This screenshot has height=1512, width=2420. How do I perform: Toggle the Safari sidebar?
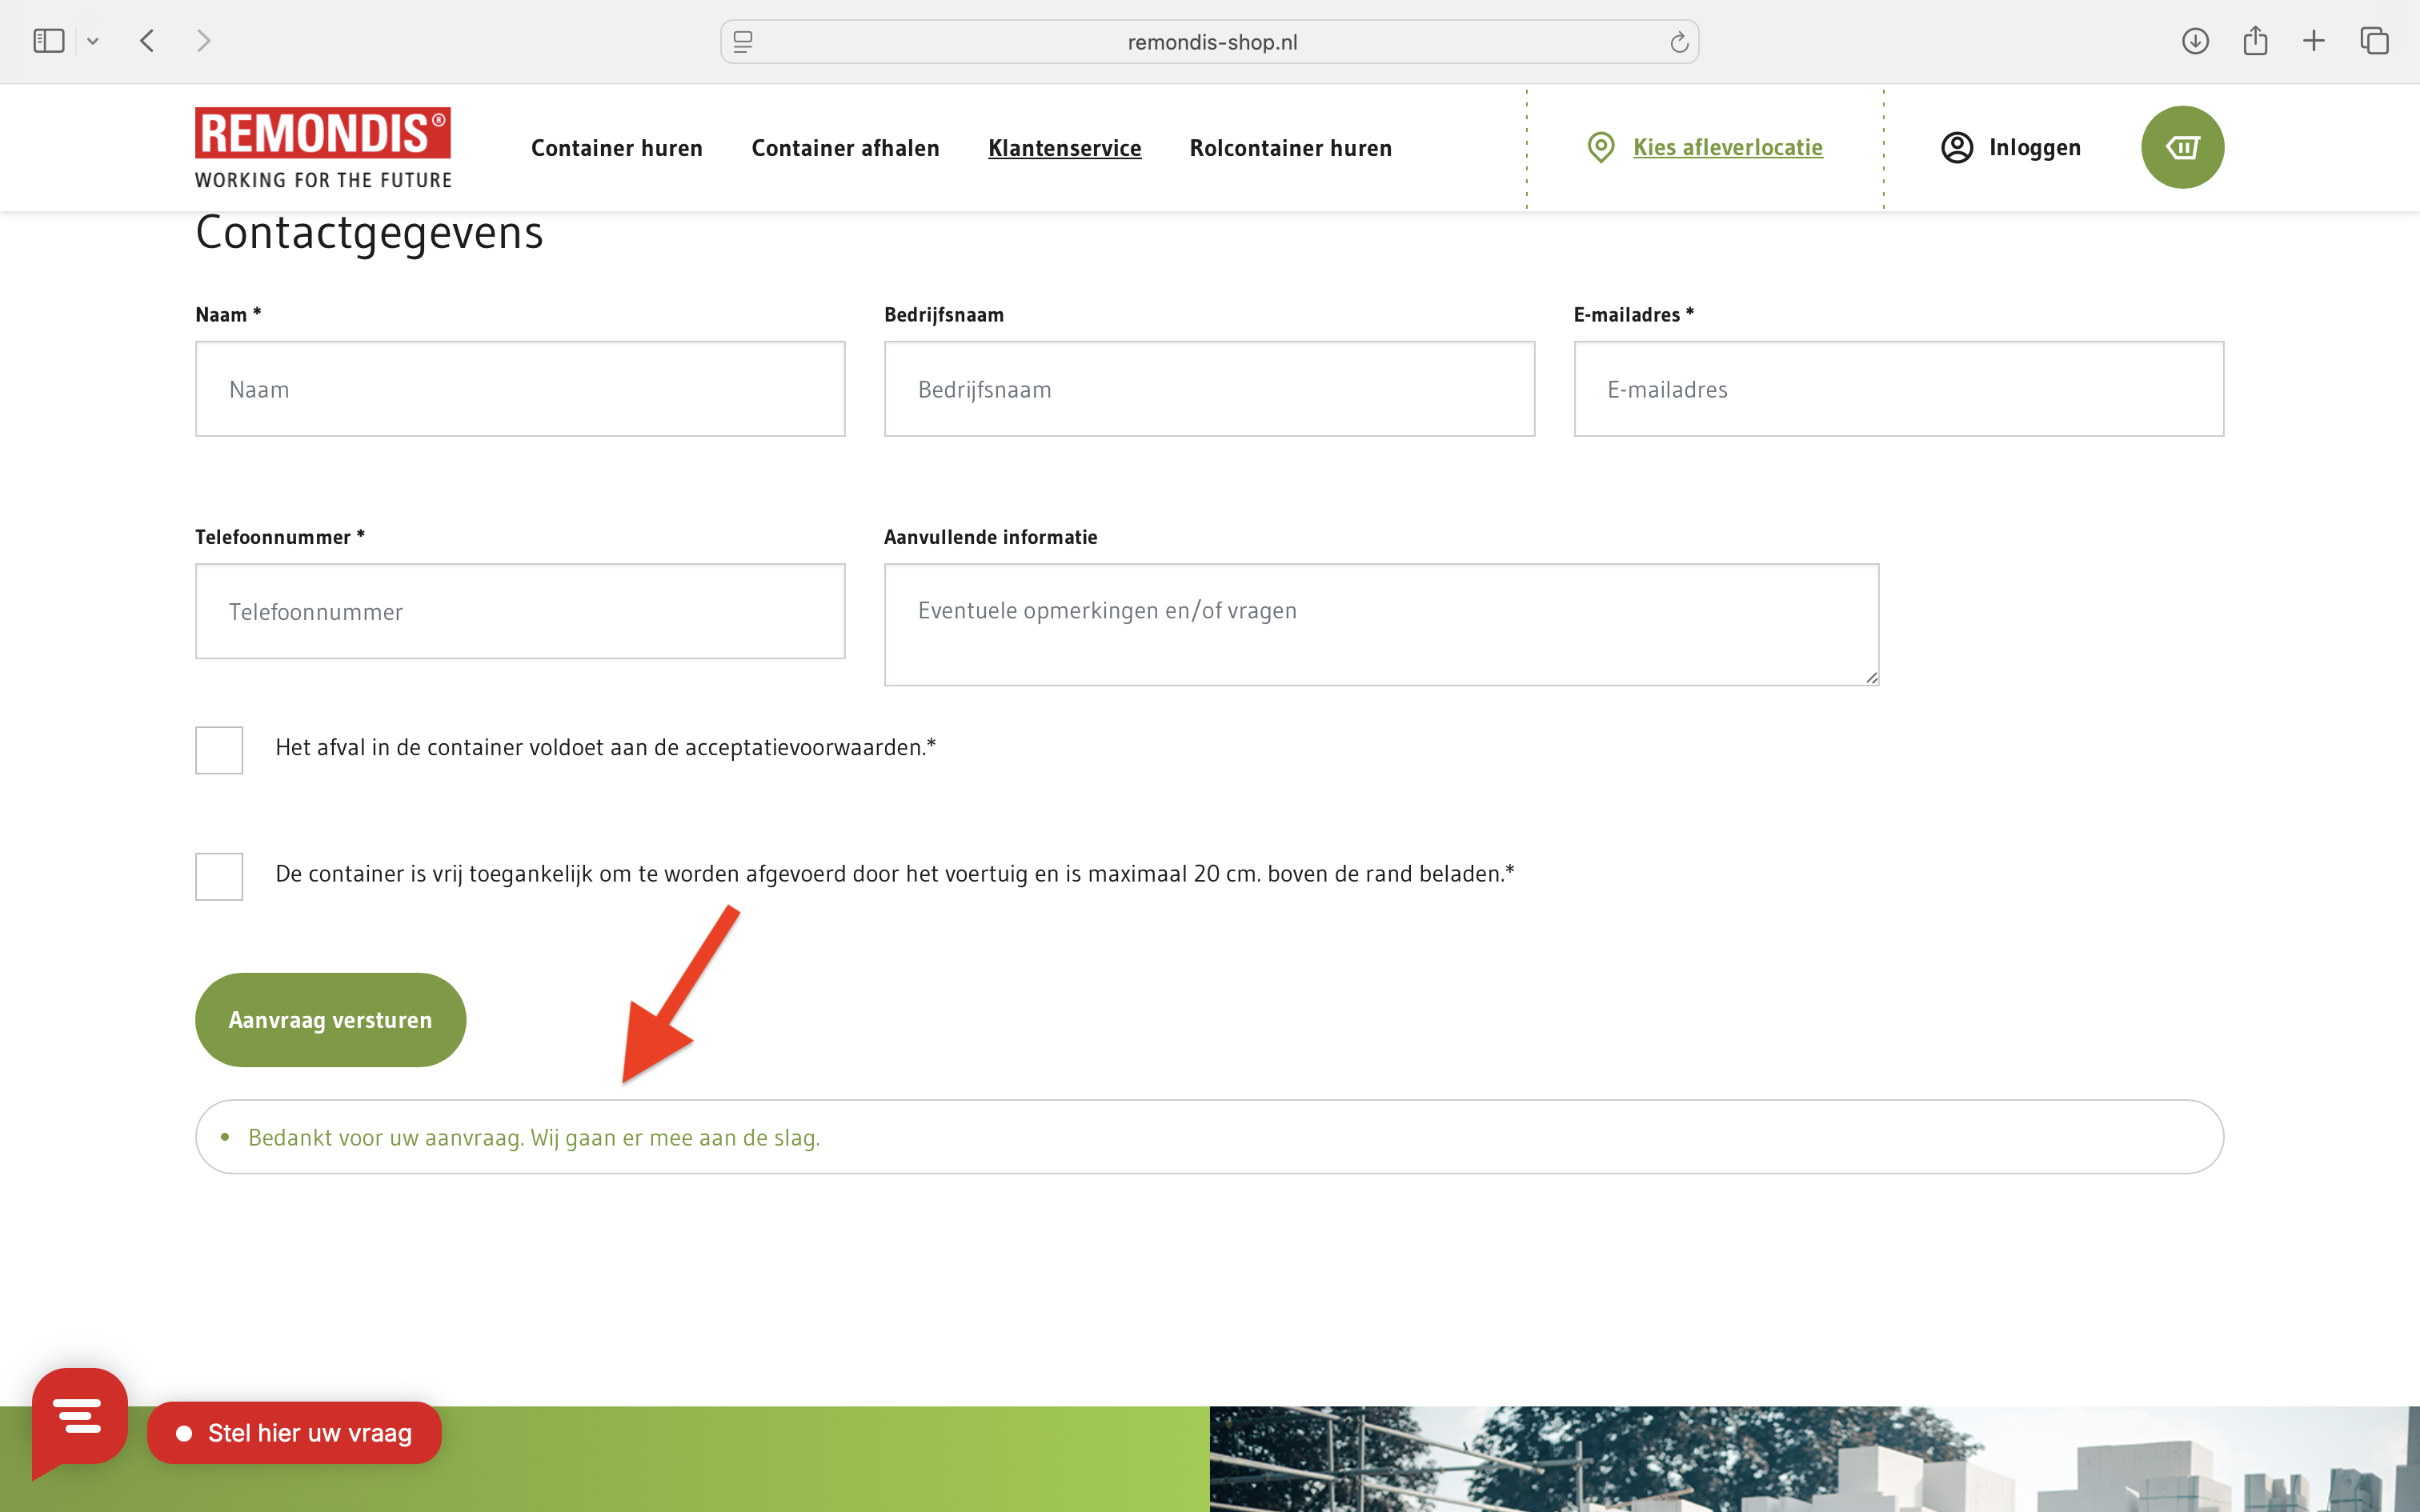tap(48, 41)
